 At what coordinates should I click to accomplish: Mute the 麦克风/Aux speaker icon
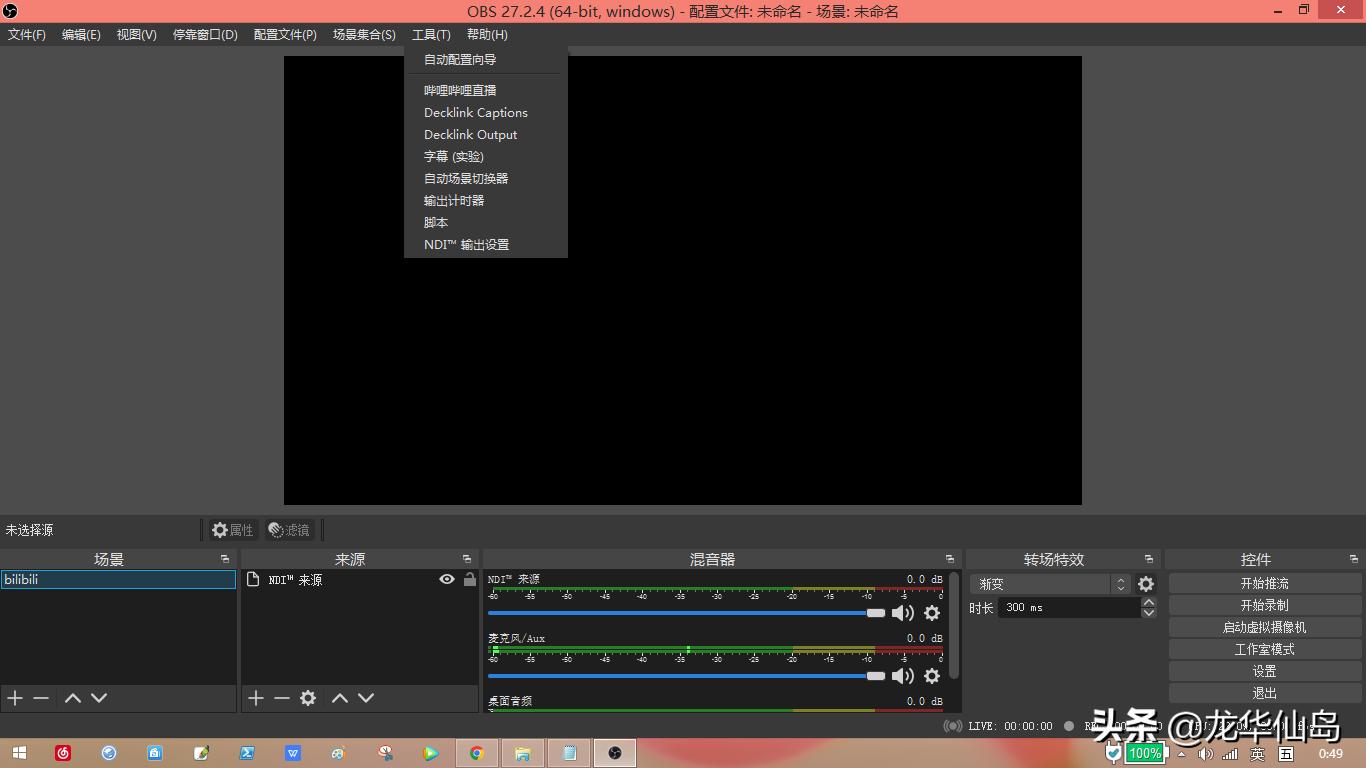[x=902, y=676]
